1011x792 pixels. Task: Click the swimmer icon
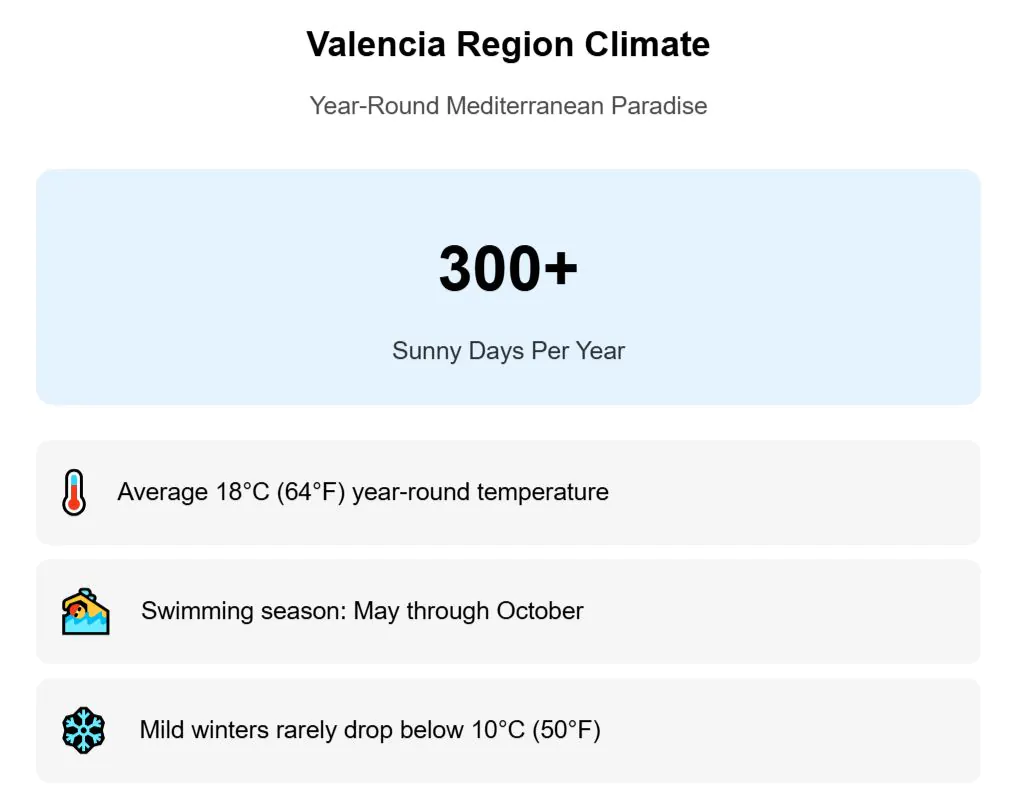[x=85, y=611]
